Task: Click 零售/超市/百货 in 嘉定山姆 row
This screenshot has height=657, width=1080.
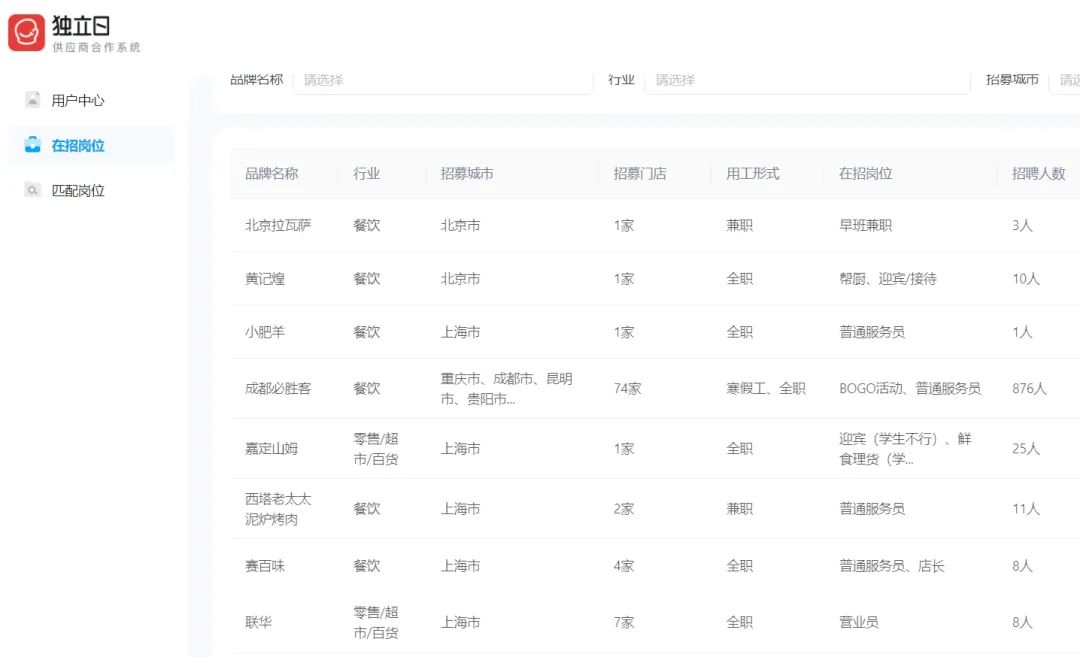Action: pyautogui.click(x=376, y=448)
